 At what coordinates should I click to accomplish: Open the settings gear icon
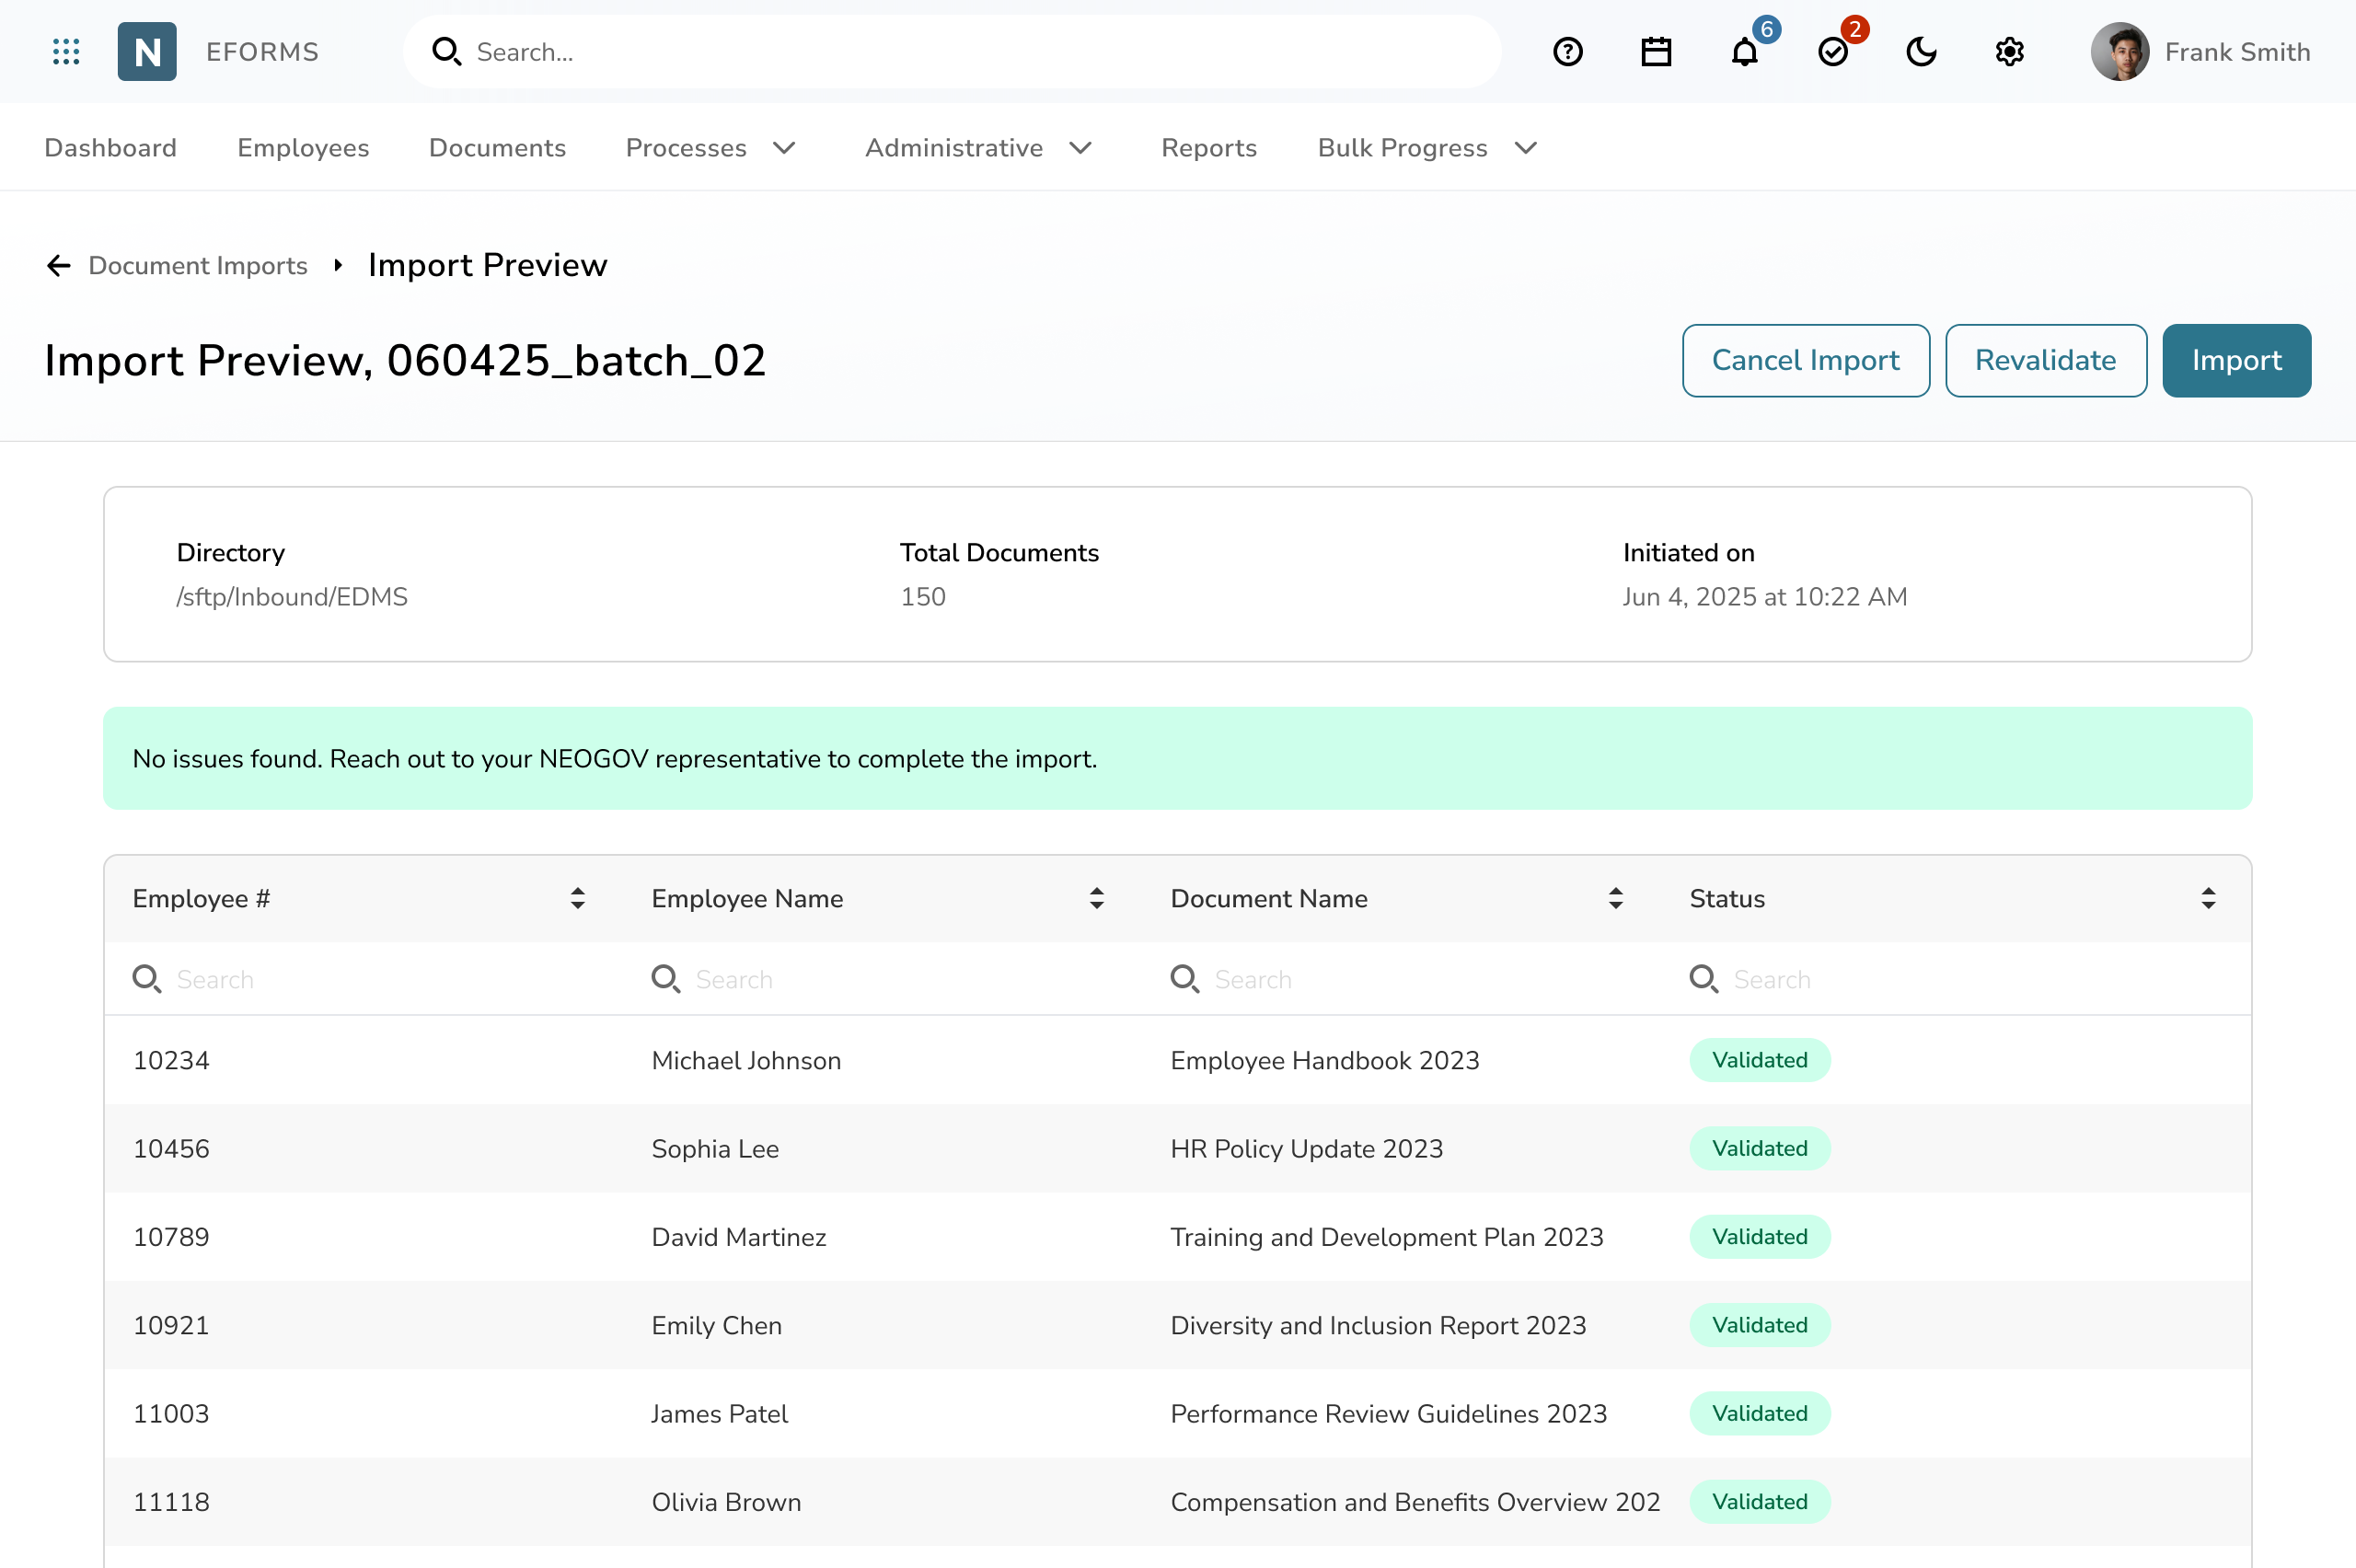[2009, 52]
